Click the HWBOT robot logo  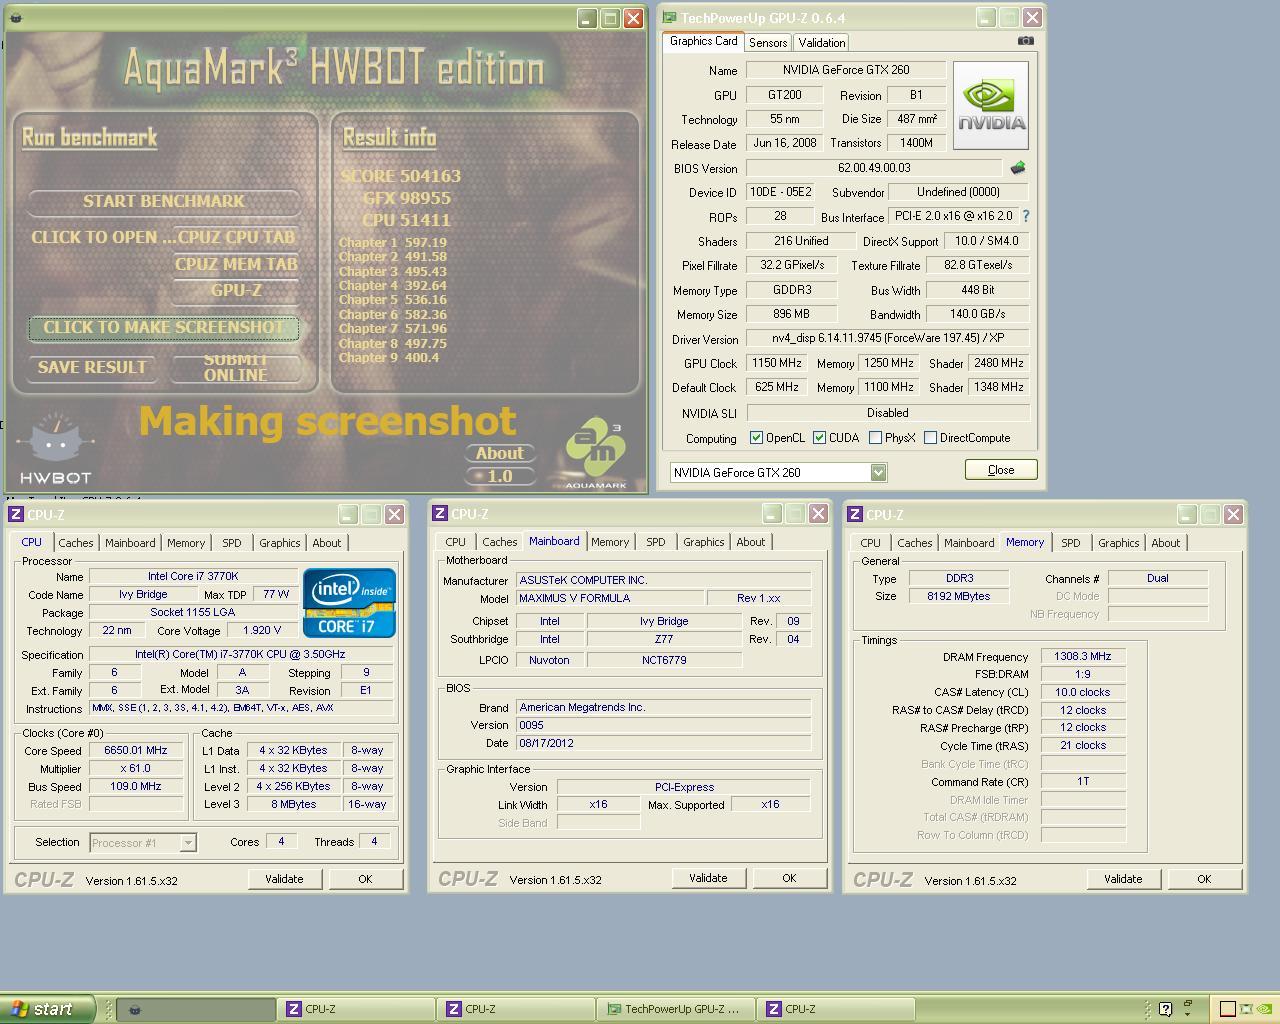point(56,448)
